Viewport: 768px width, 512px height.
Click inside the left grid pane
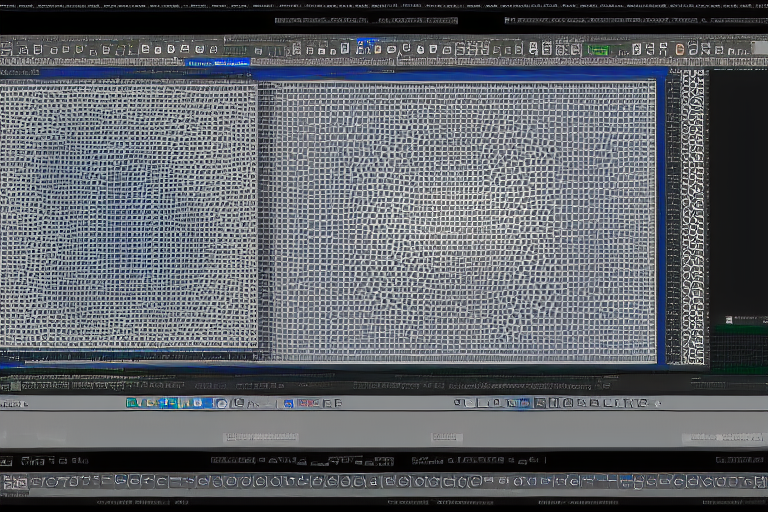[128, 215]
